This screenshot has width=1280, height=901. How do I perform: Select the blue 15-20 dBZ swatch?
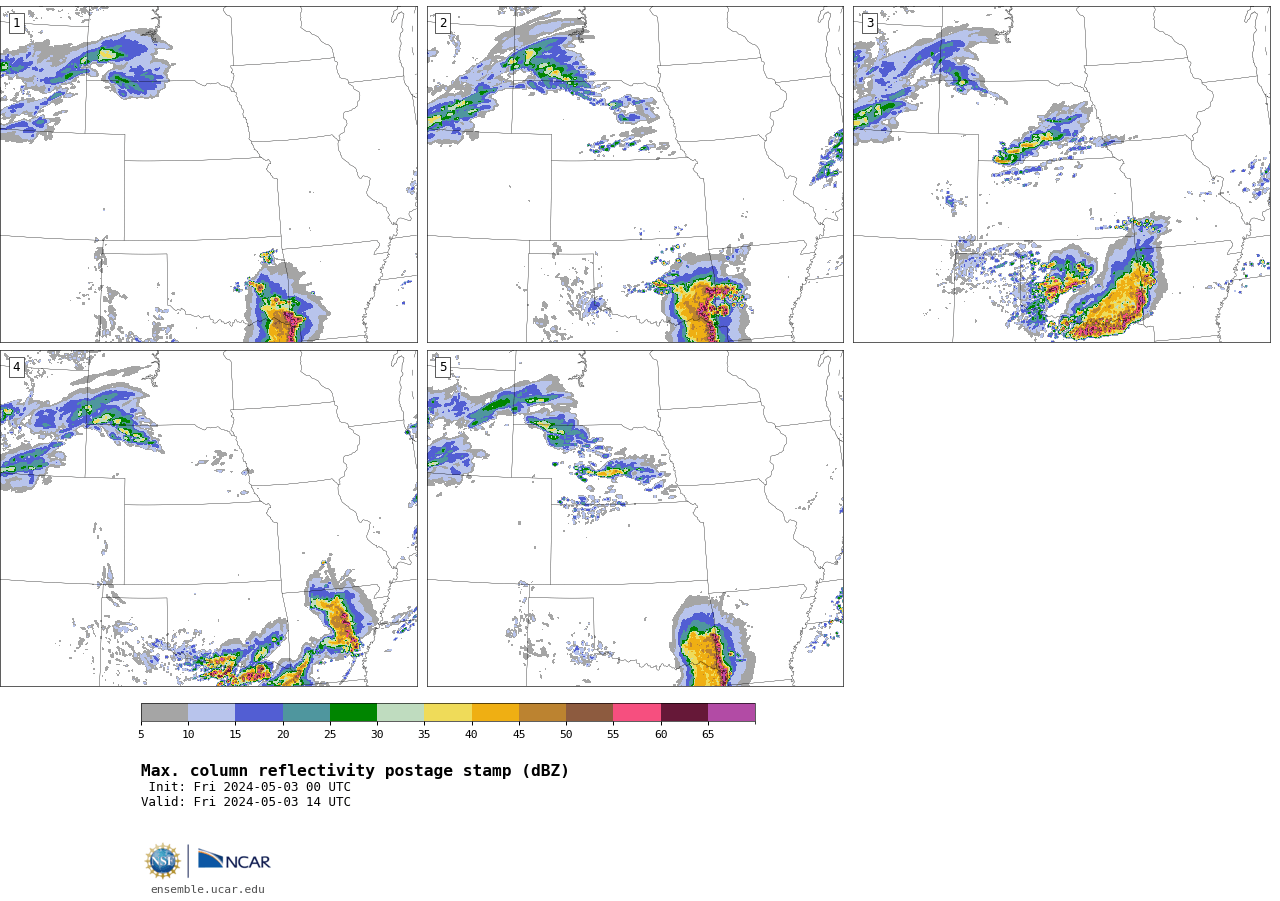(x=259, y=713)
